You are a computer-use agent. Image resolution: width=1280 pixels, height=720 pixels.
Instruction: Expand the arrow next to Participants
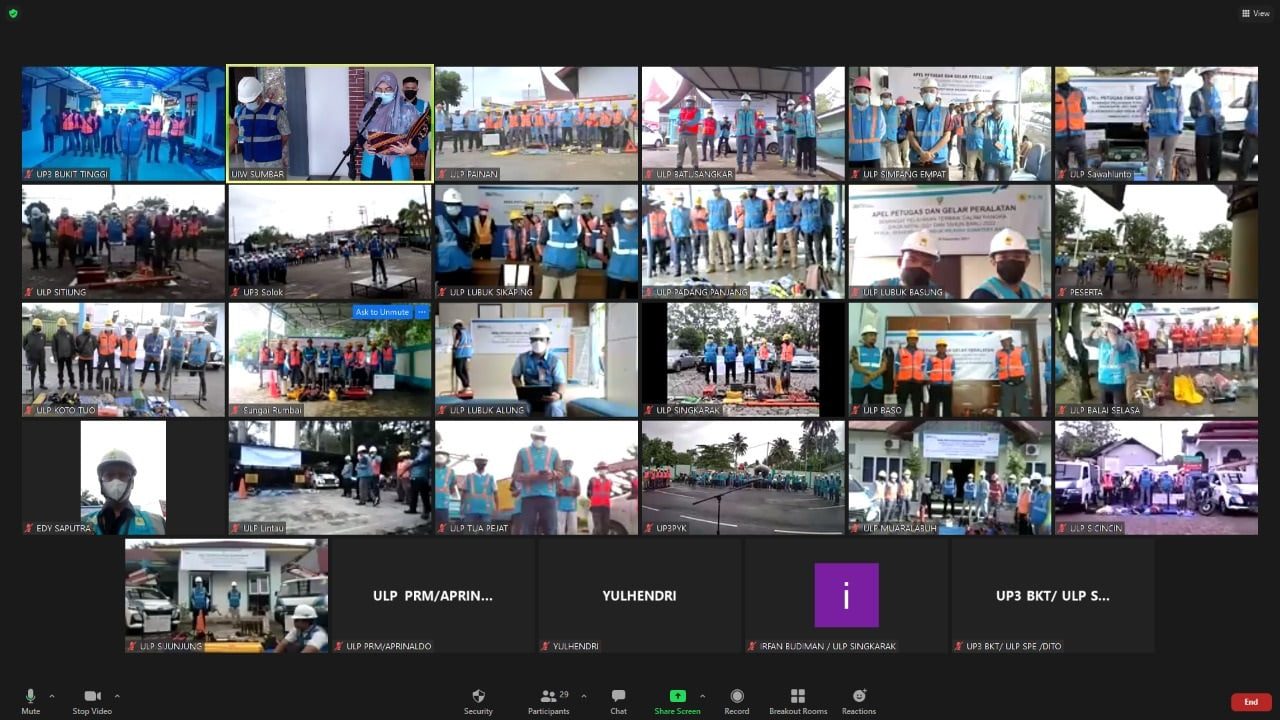pyautogui.click(x=584, y=696)
